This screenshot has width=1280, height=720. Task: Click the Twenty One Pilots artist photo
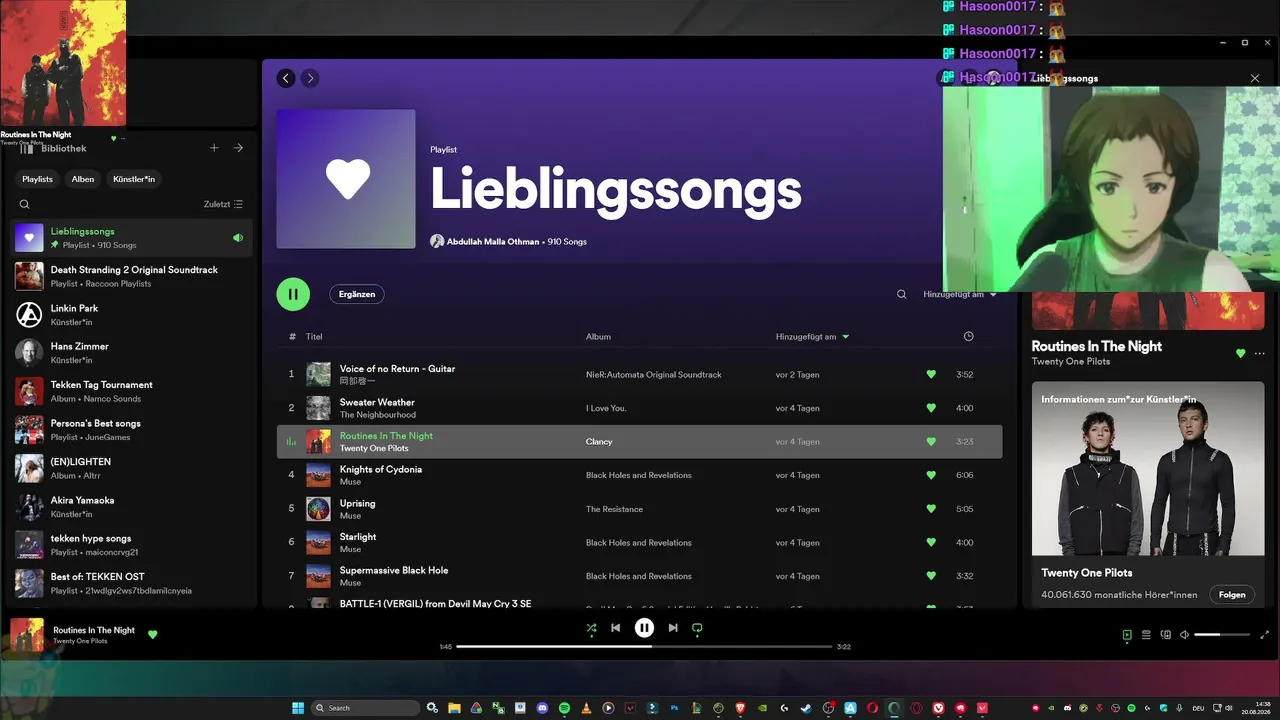click(x=1148, y=468)
